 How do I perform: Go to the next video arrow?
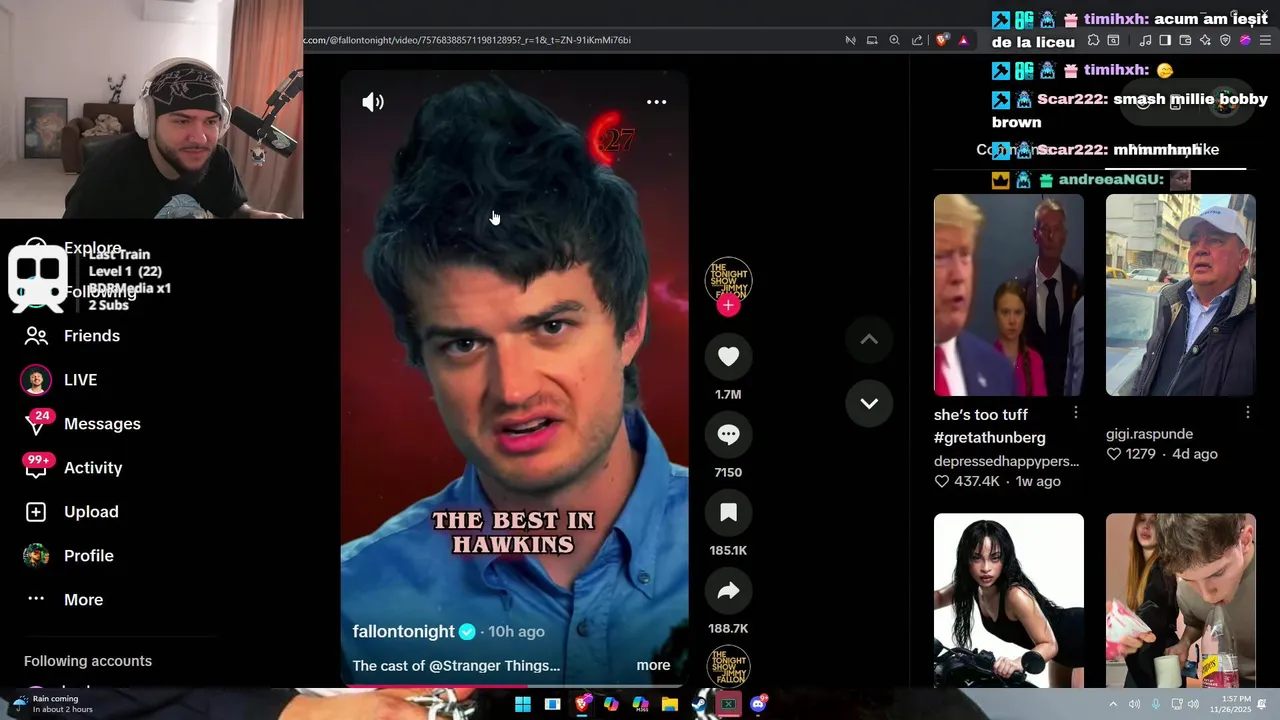(869, 404)
